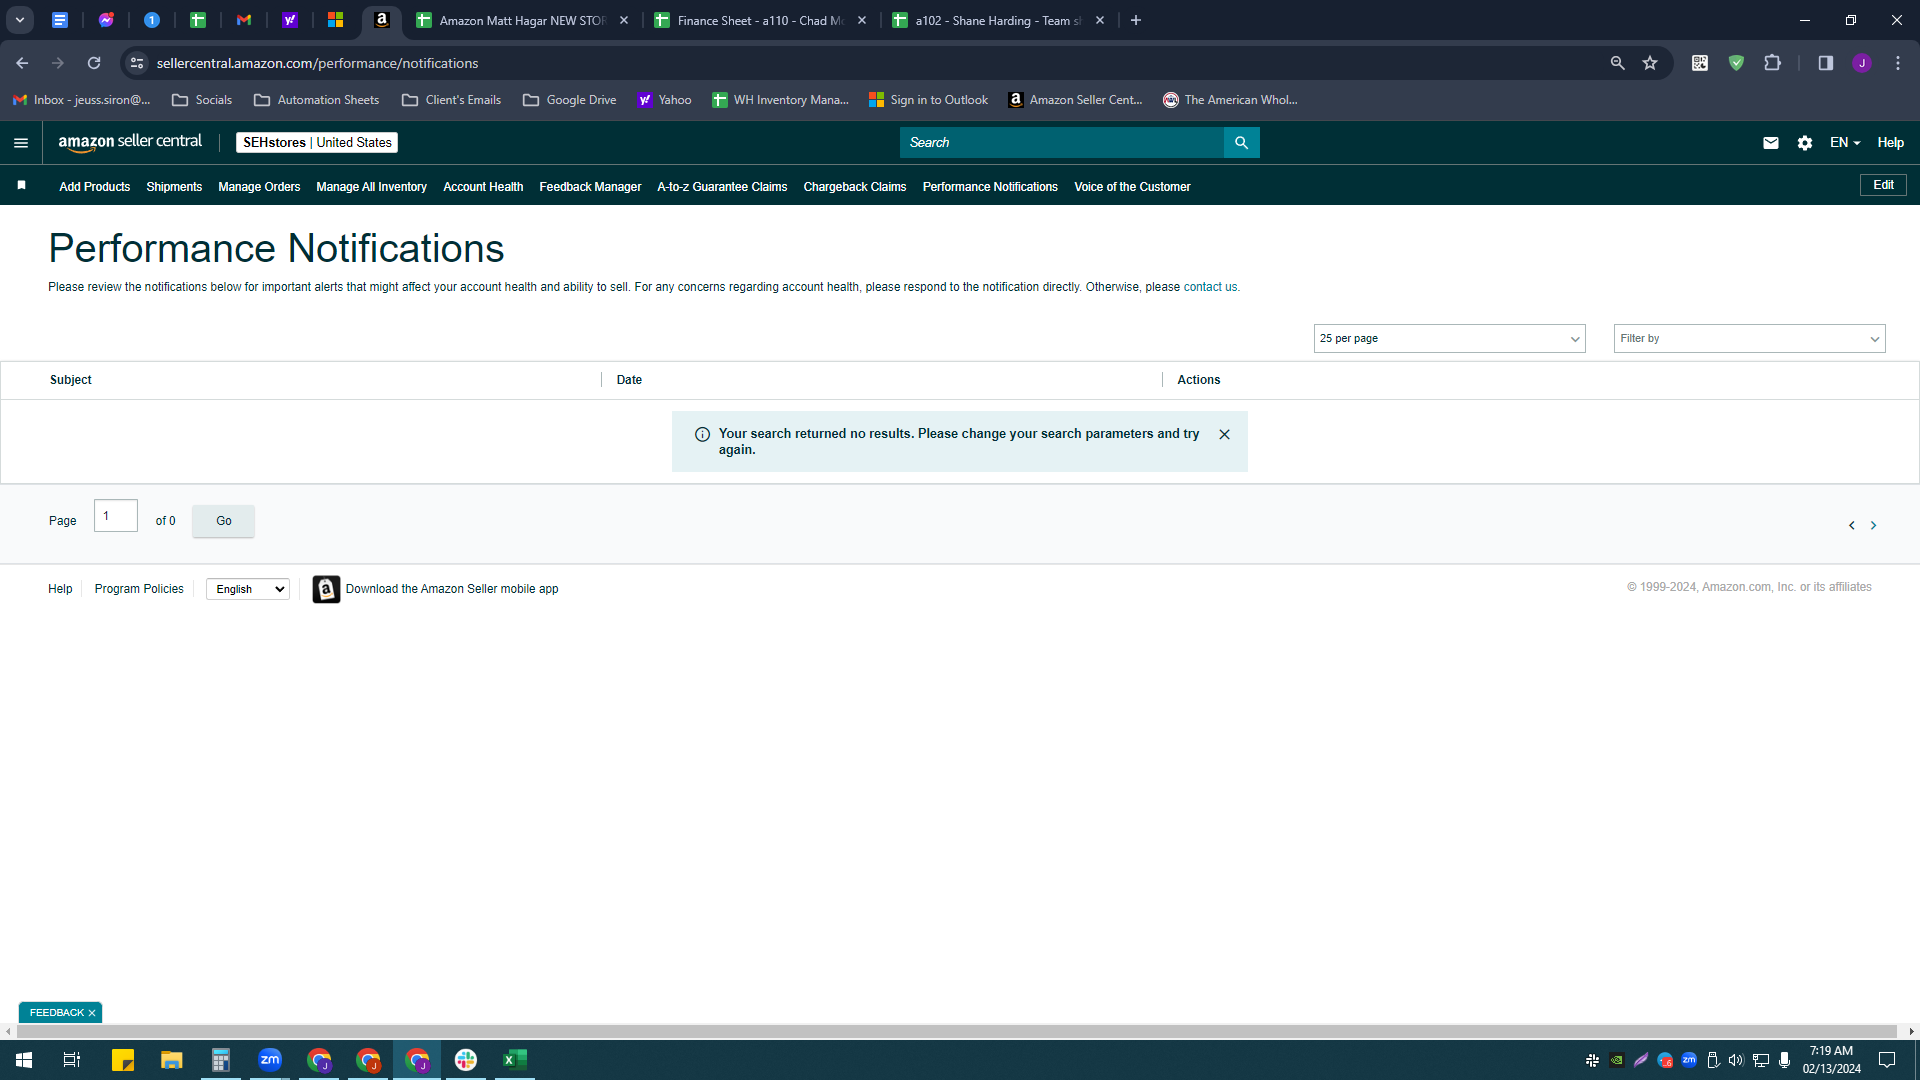Open the 25 per page dropdown
Screen dimensions: 1920x1080
click(1449, 339)
